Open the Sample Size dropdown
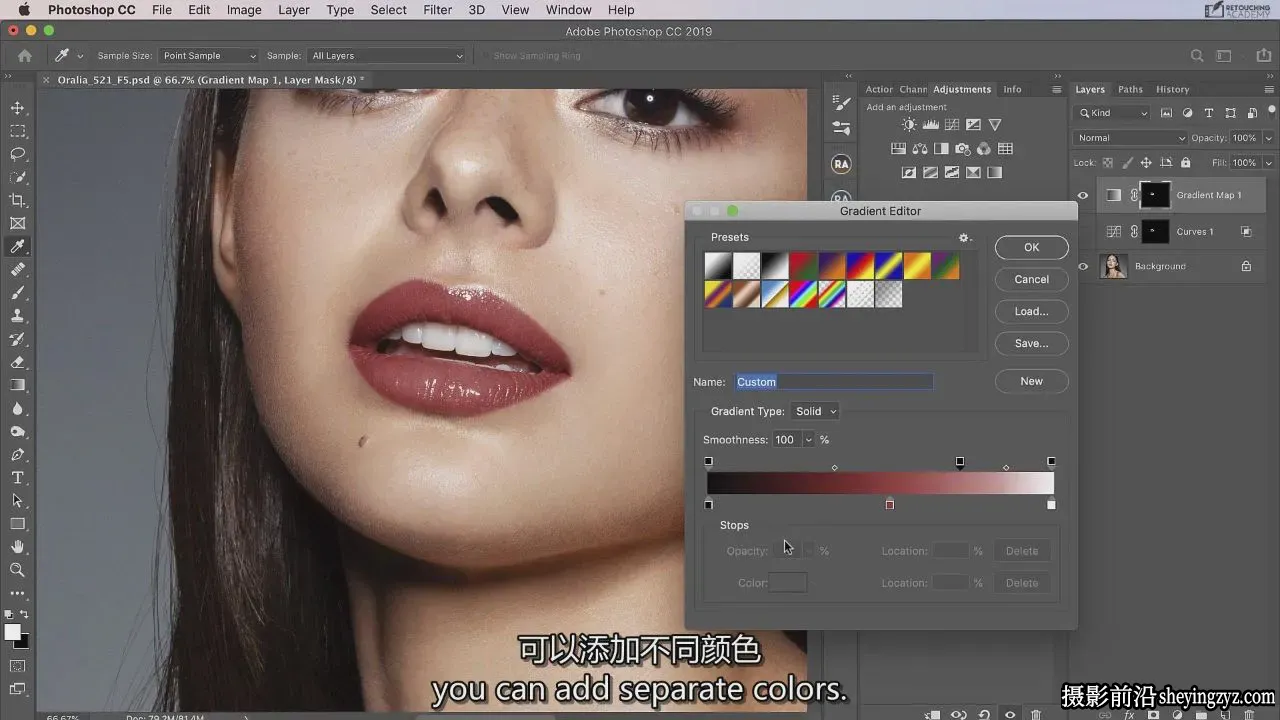Image resolution: width=1280 pixels, height=720 pixels. tap(208, 56)
